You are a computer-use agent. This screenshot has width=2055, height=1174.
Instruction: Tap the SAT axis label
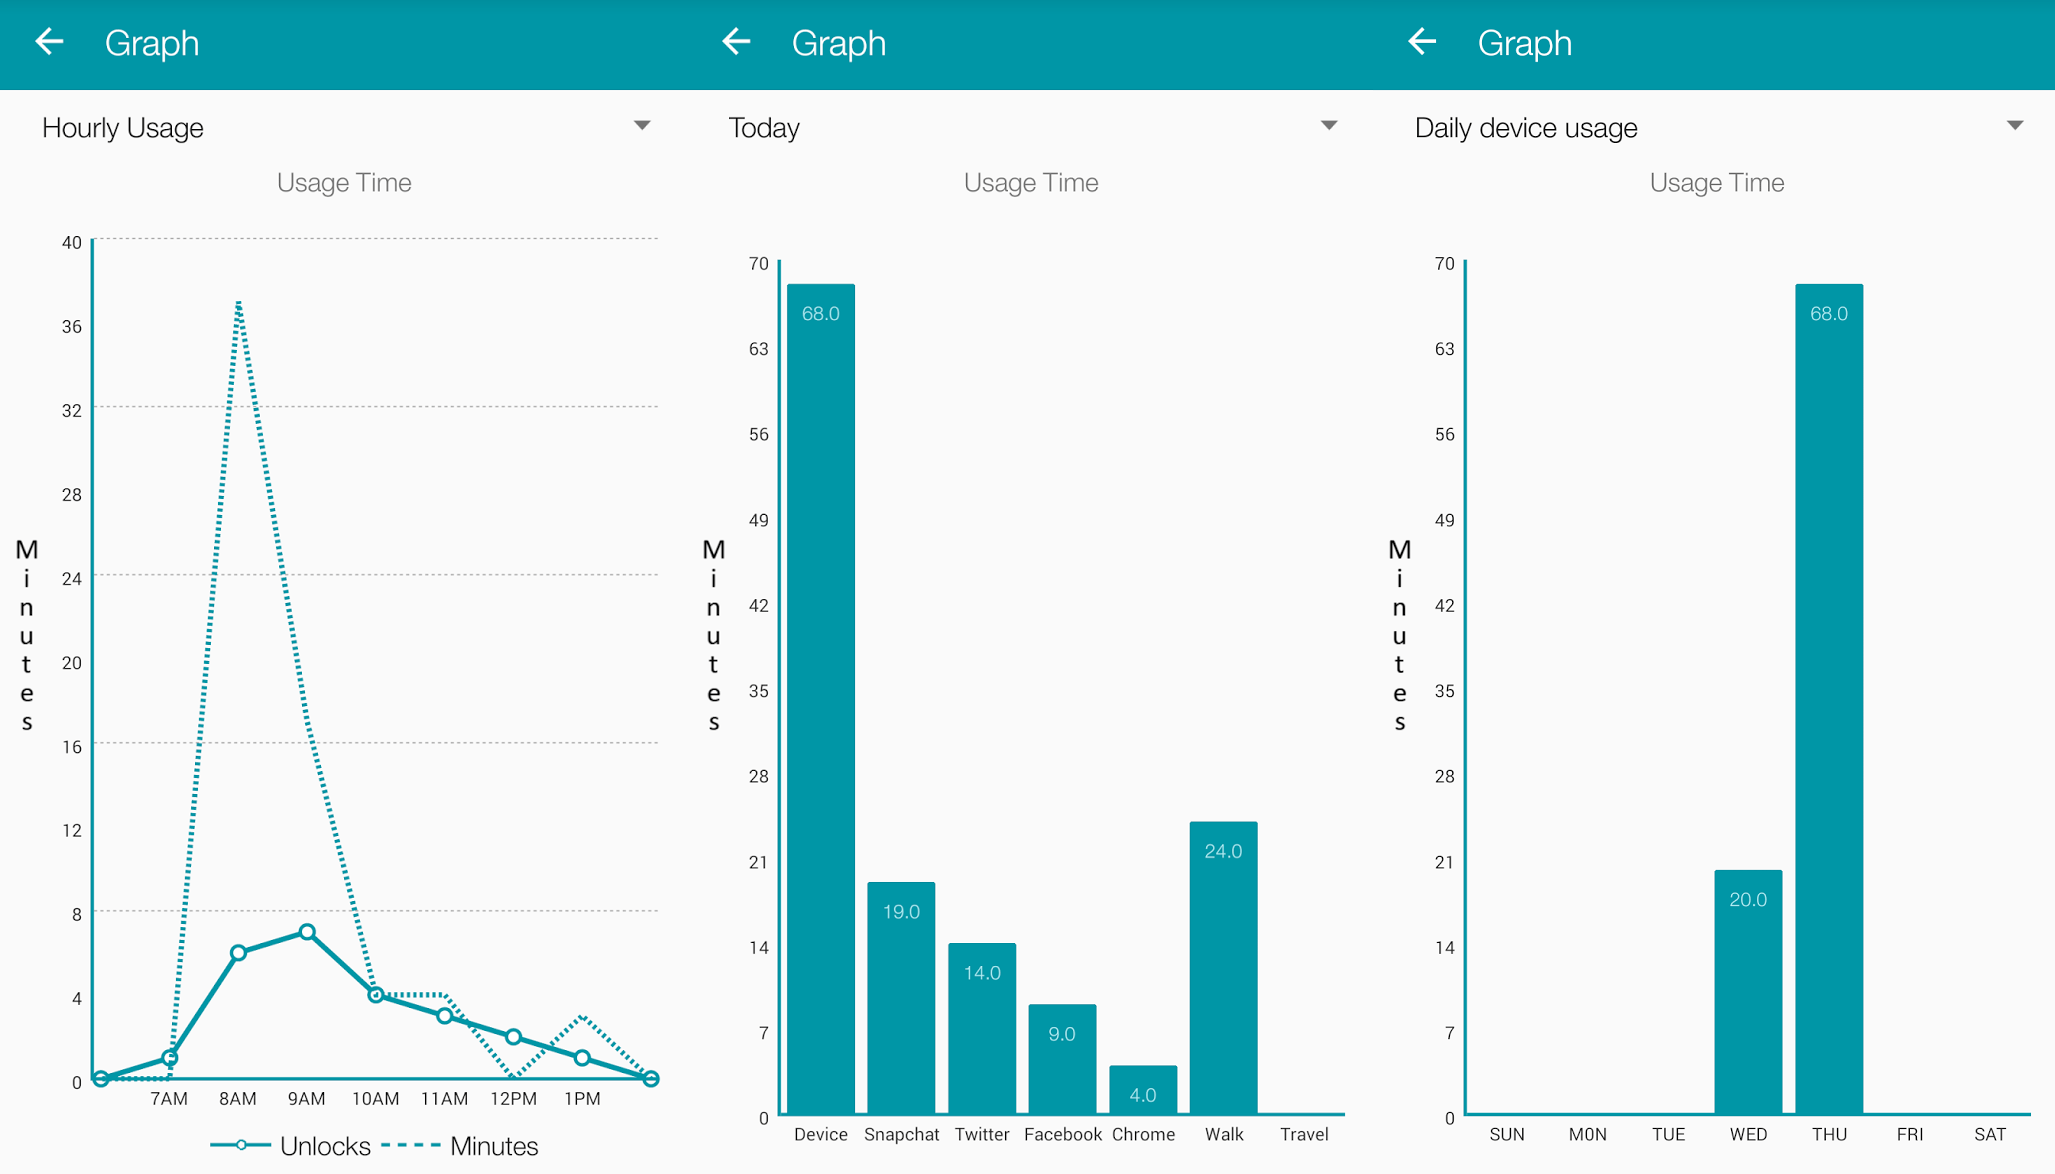point(1990,1134)
